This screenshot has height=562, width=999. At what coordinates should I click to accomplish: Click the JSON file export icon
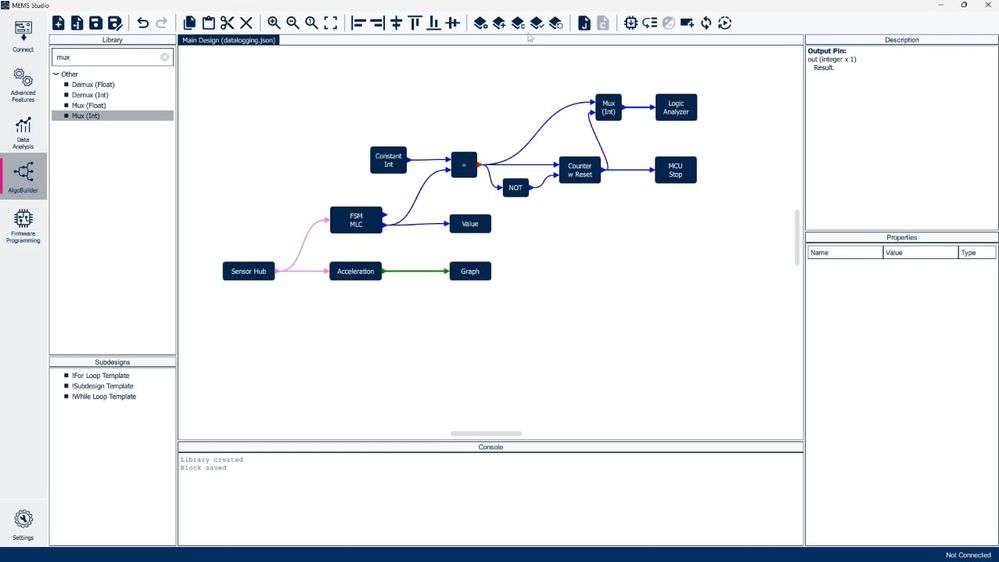(x=584, y=23)
